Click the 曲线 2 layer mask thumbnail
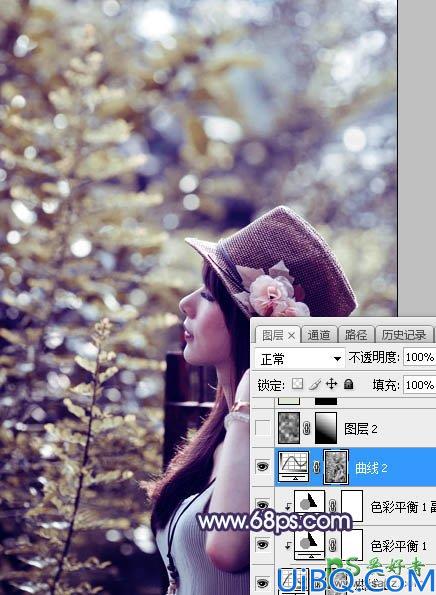This screenshot has height=595, width=436. 336,467
